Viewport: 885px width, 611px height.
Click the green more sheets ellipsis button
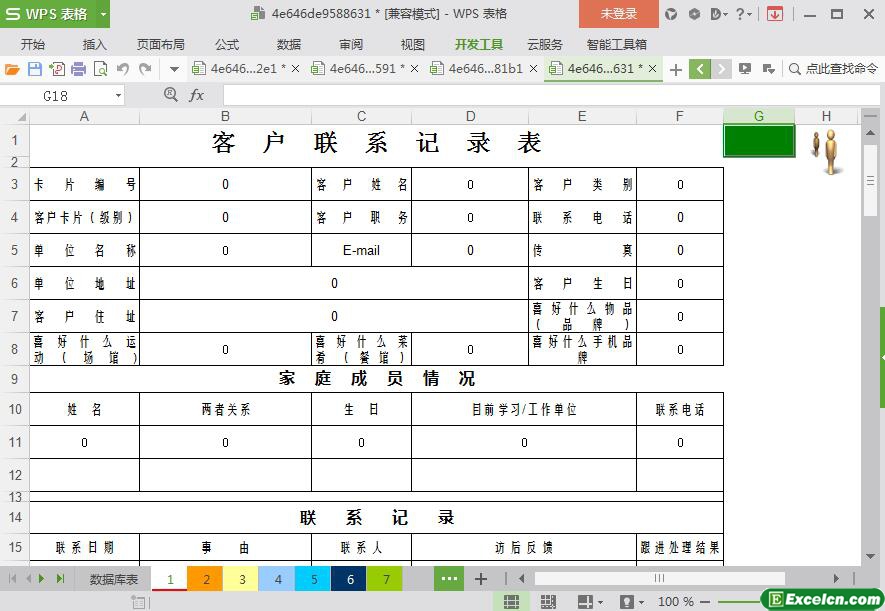(x=449, y=578)
